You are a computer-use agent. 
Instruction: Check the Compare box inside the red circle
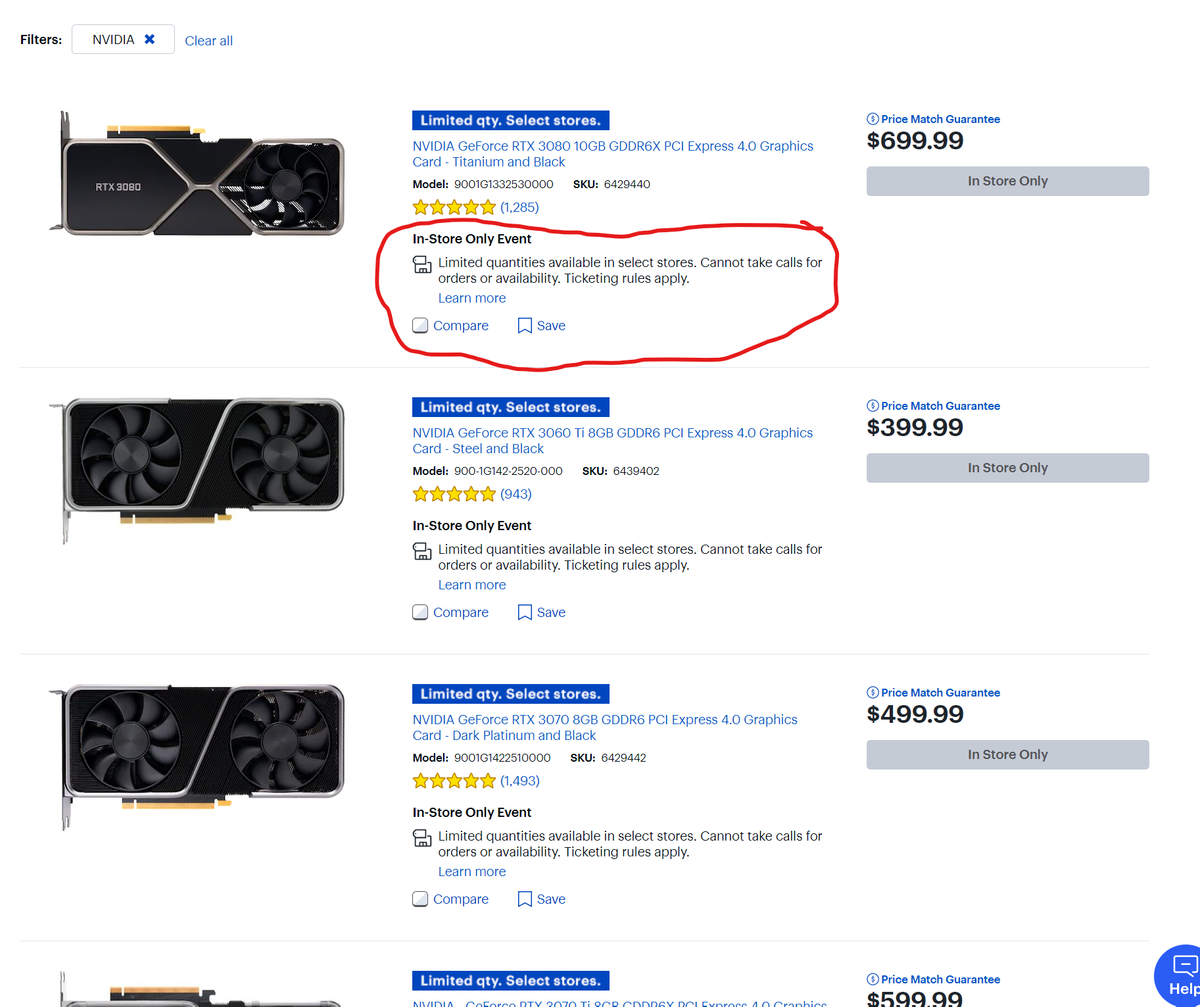(420, 325)
